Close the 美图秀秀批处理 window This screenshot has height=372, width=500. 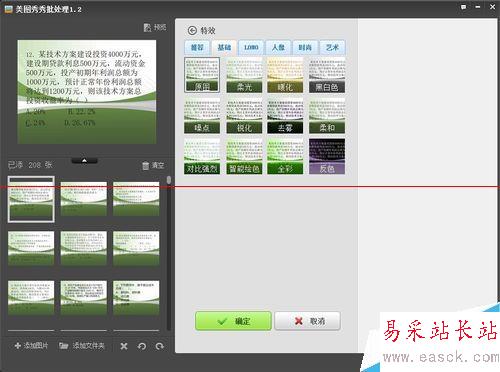pyautogui.click(x=492, y=7)
